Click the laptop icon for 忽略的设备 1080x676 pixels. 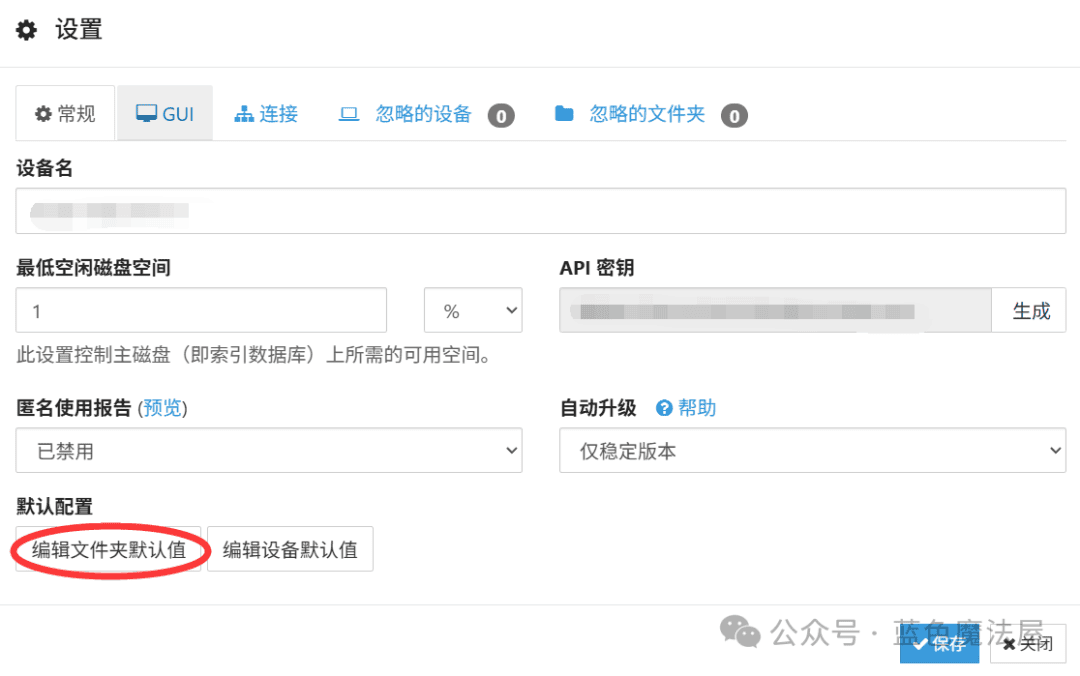click(x=349, y=114)
